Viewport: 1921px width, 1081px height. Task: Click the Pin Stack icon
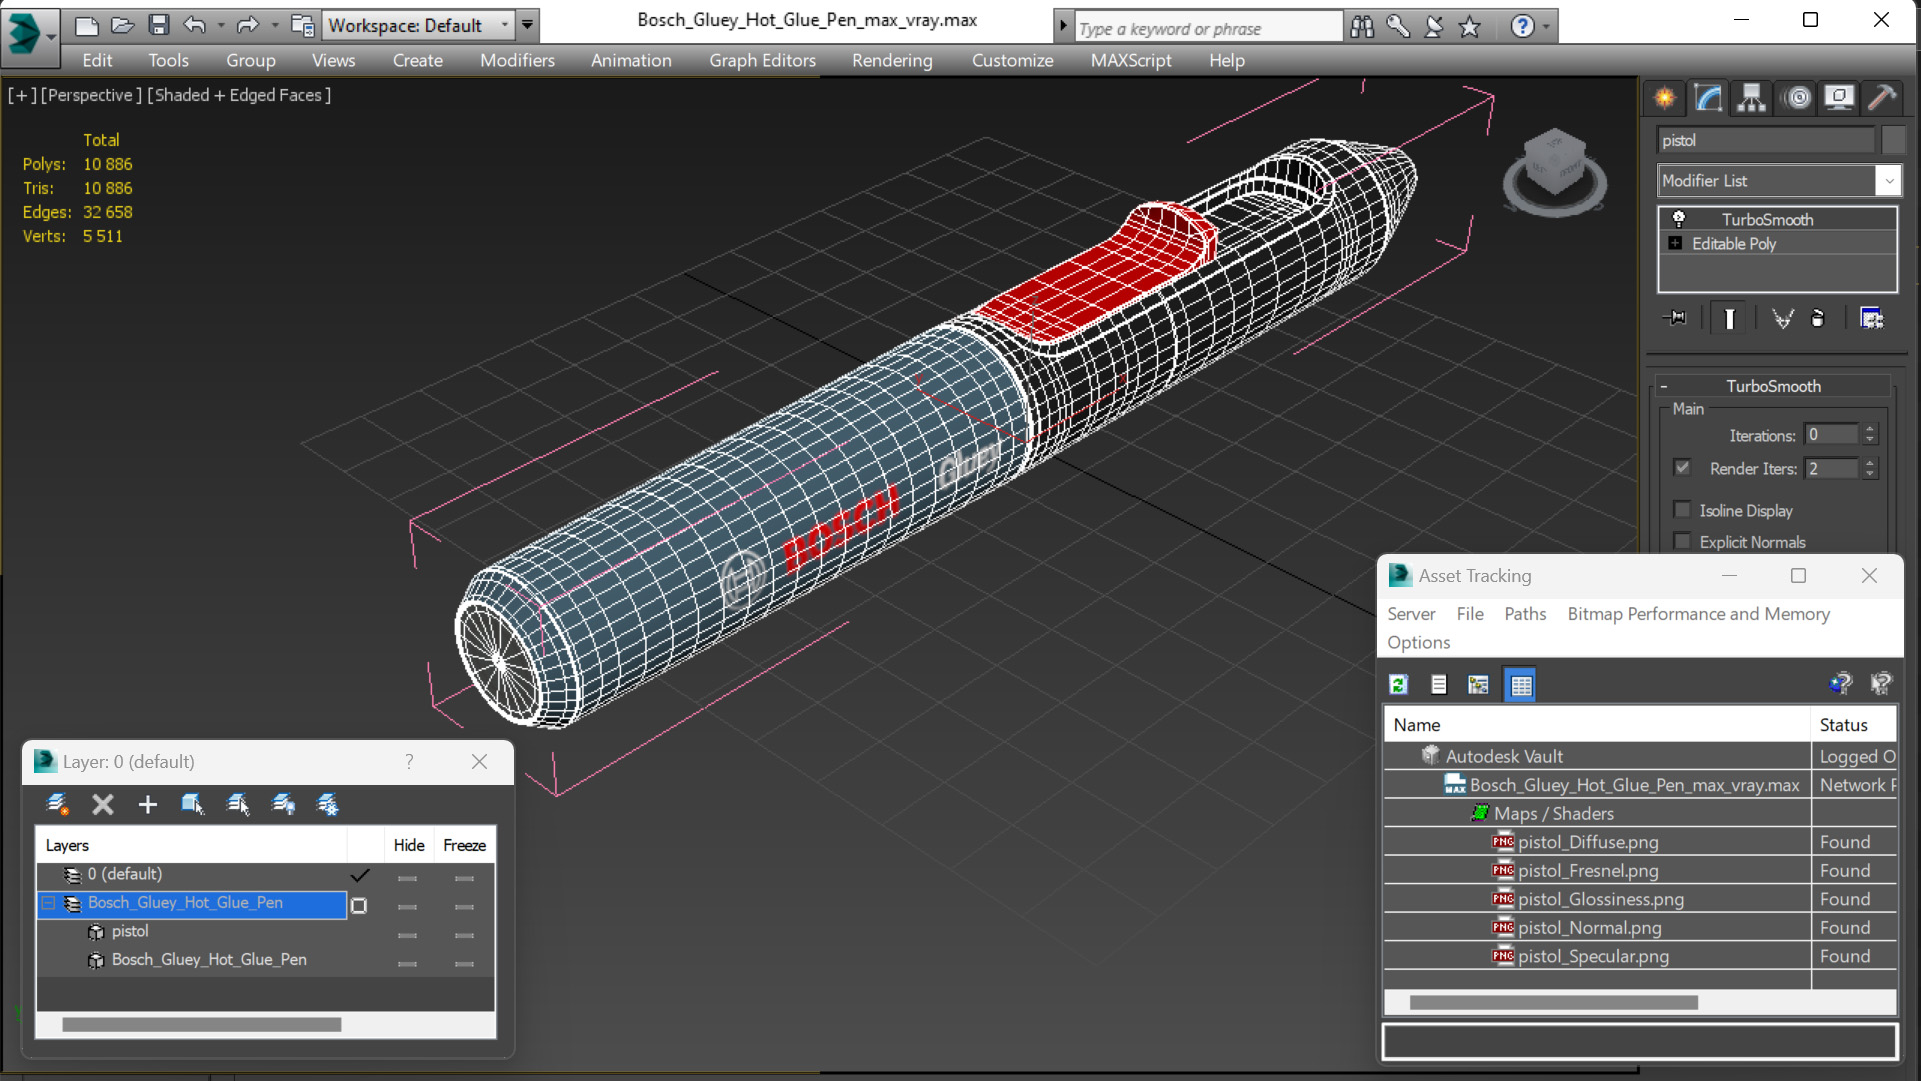coord(1675,318)
